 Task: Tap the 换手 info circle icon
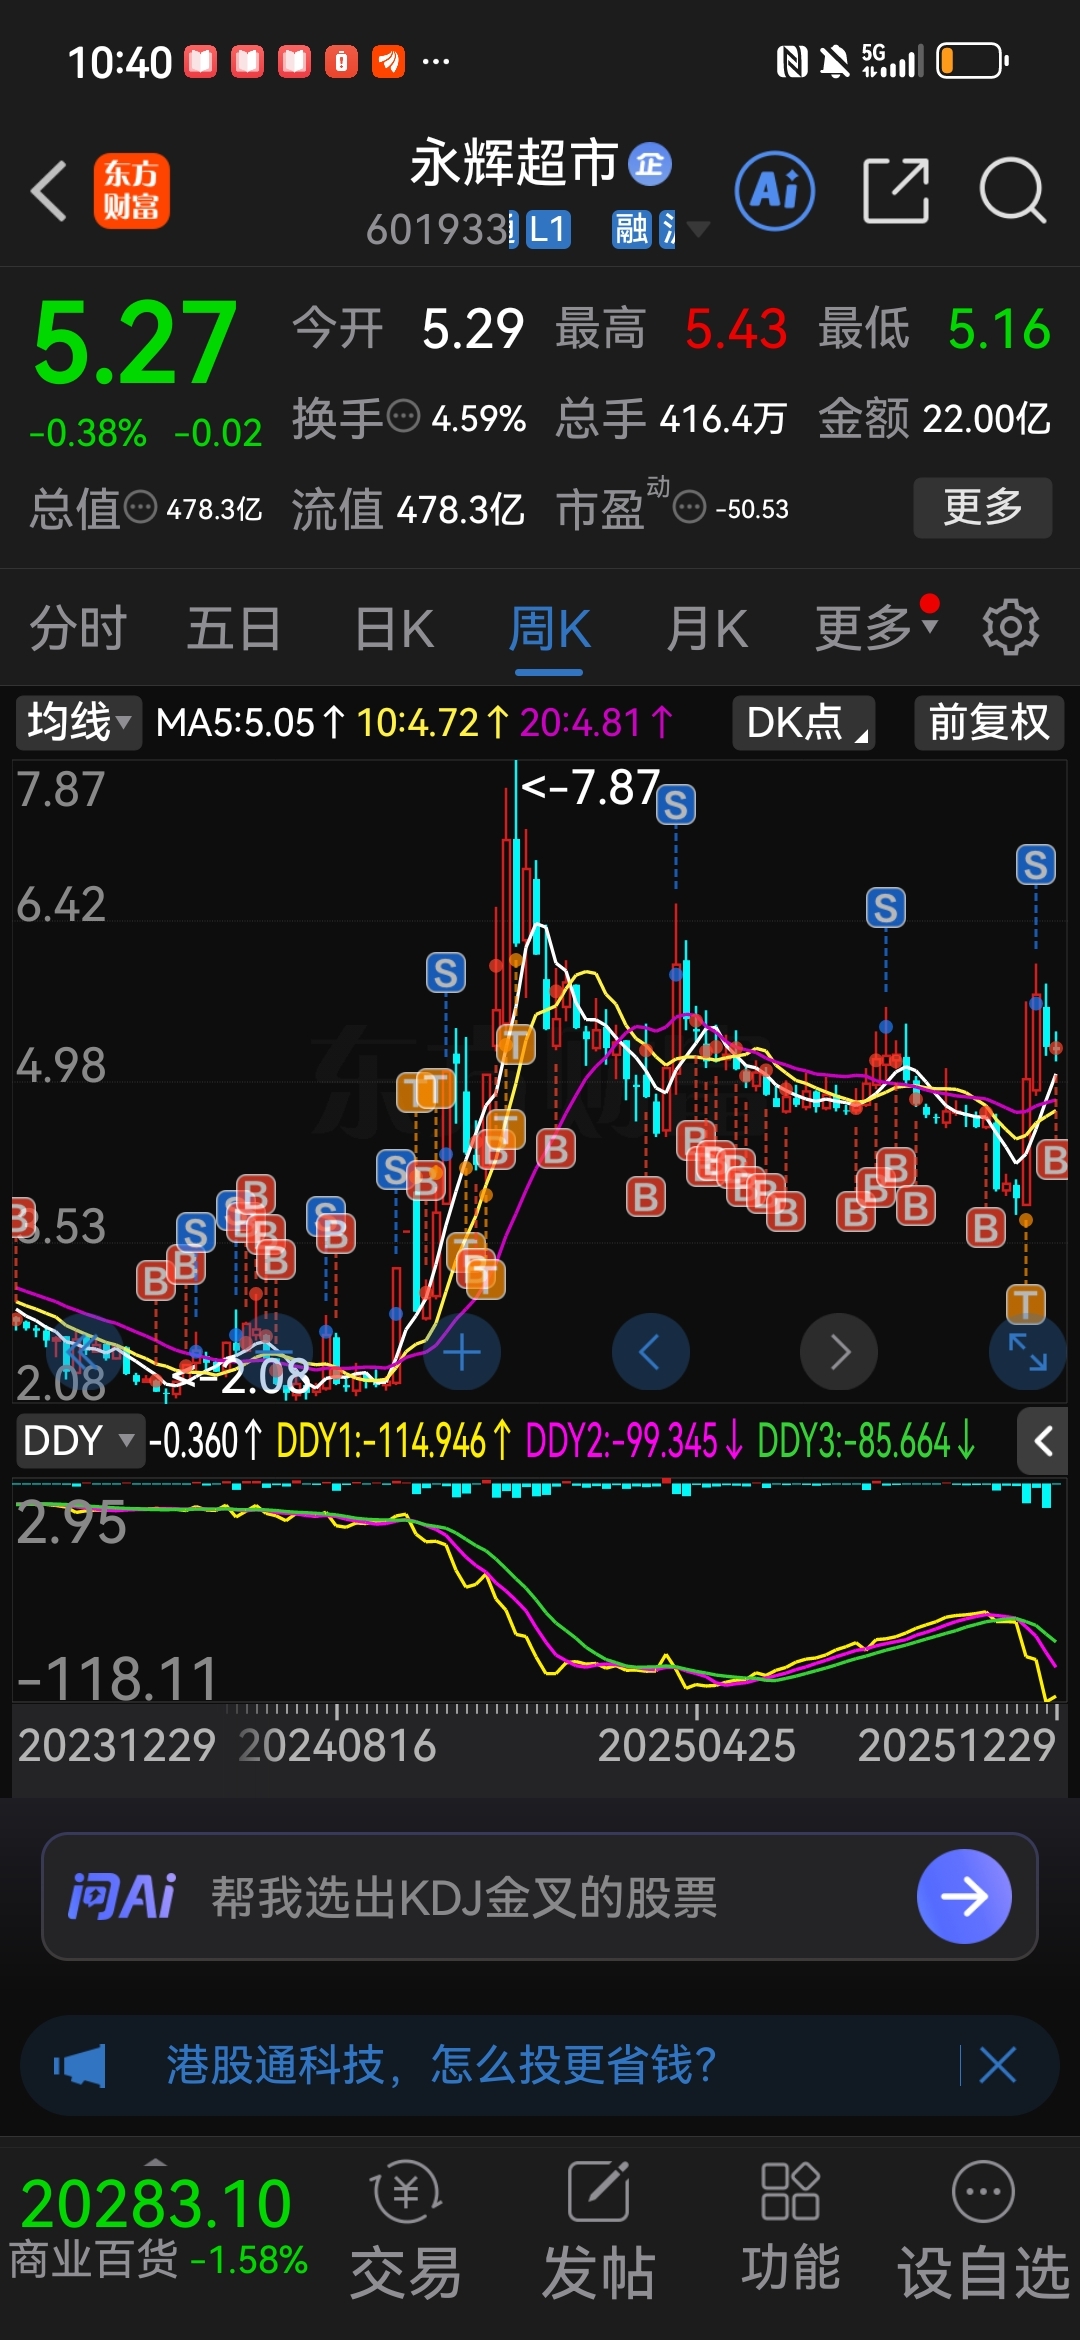403,416
